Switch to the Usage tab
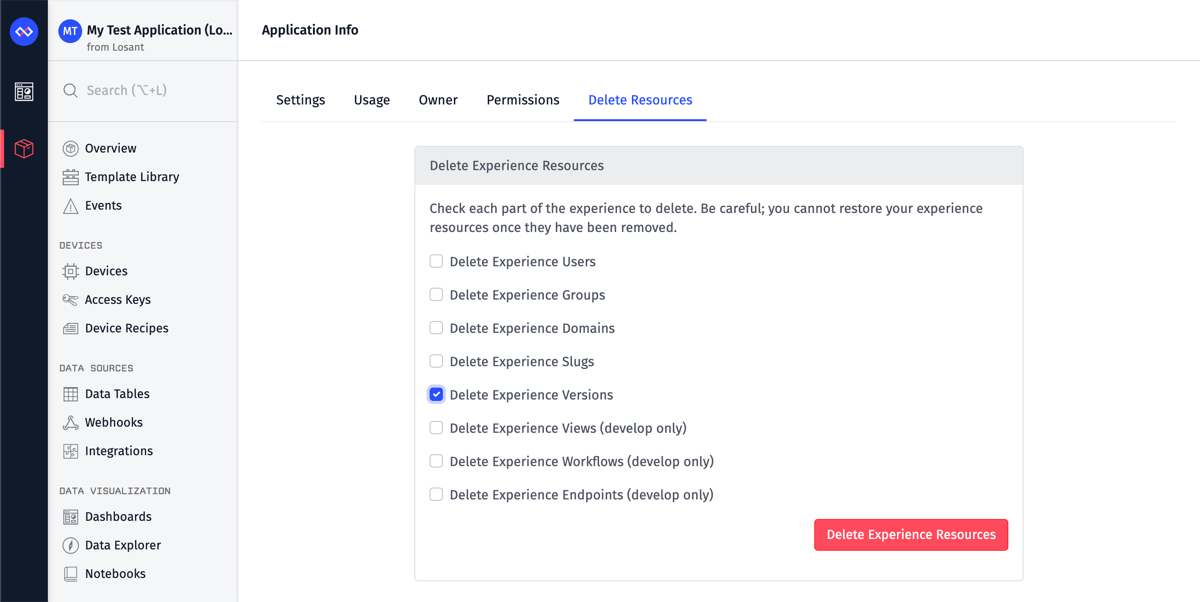1200x602 pixels. [x=372, y=100]
